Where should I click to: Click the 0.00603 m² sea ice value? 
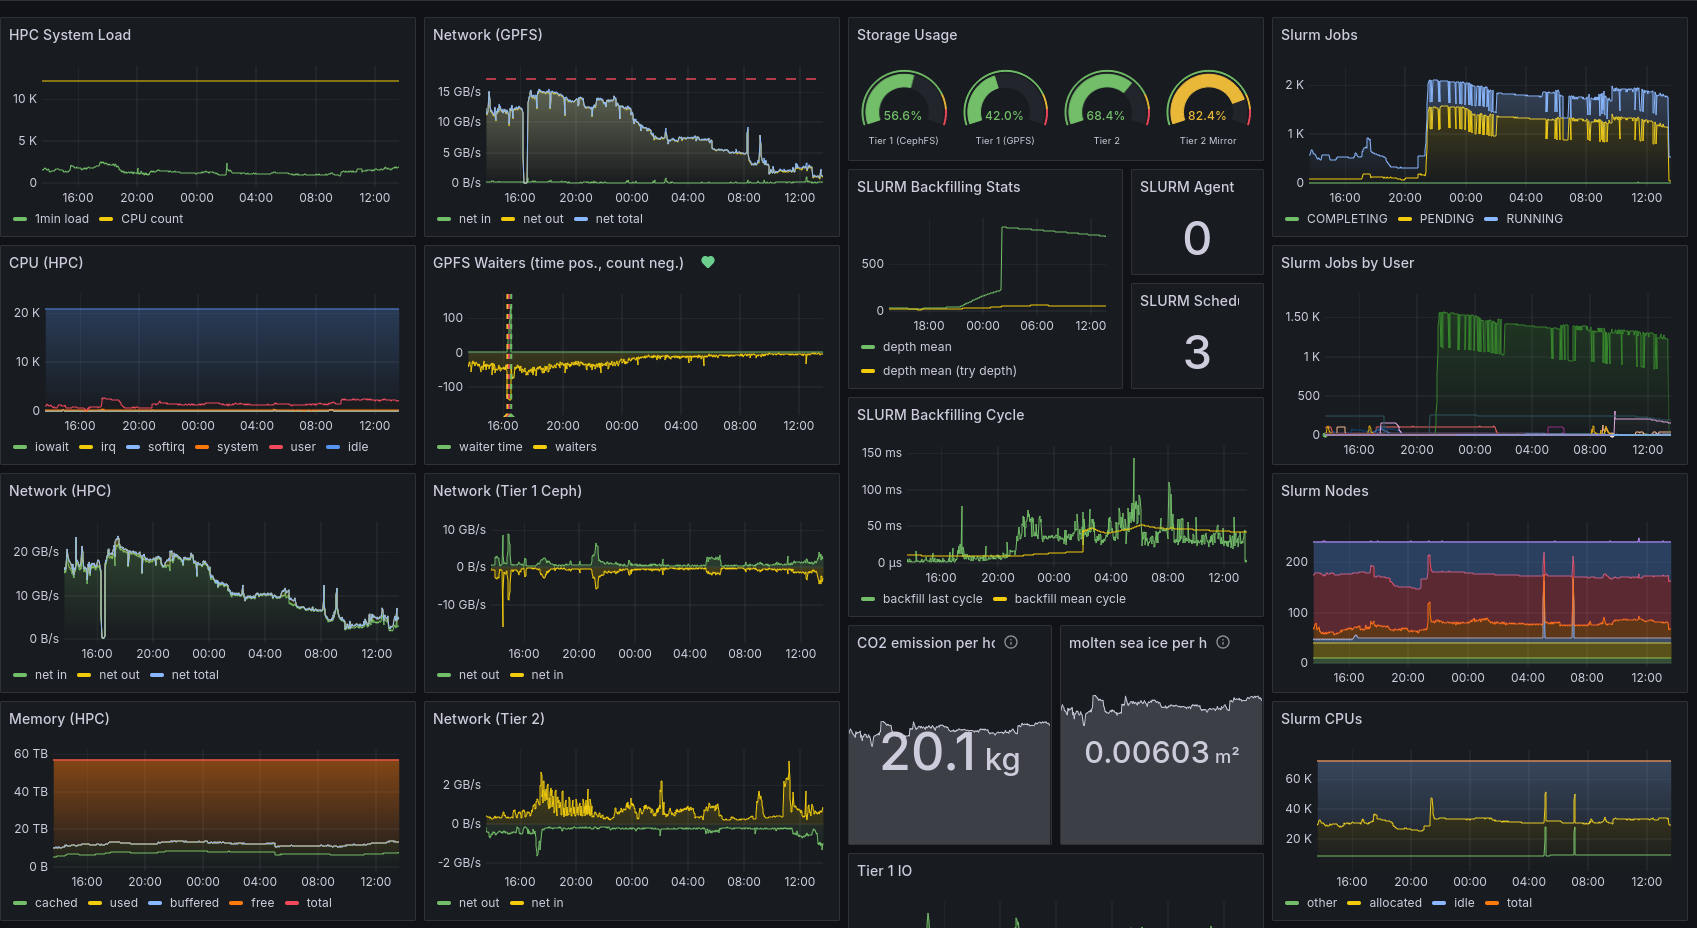click(x=1162, y=752)
